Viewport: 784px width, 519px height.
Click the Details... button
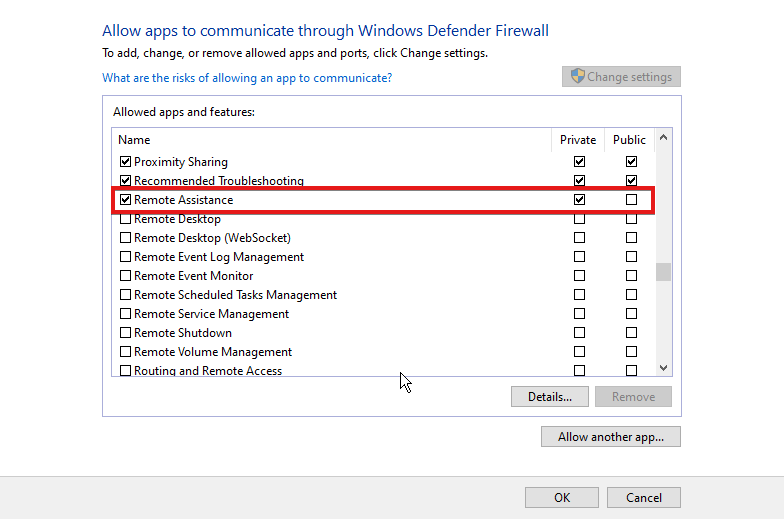[x=550, y=396]
